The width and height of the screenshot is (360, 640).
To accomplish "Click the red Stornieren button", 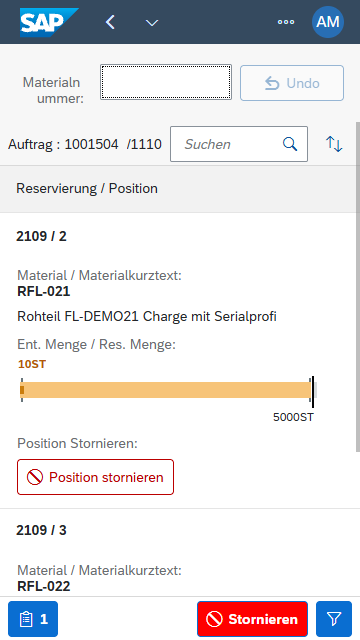I will click(252, 619).
